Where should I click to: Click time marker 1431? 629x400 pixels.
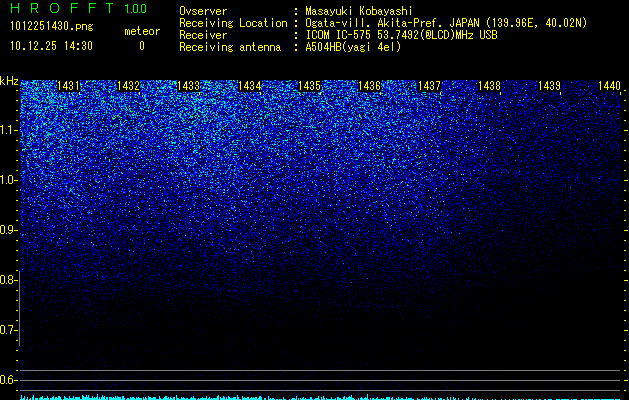click(x=69, y=86)
